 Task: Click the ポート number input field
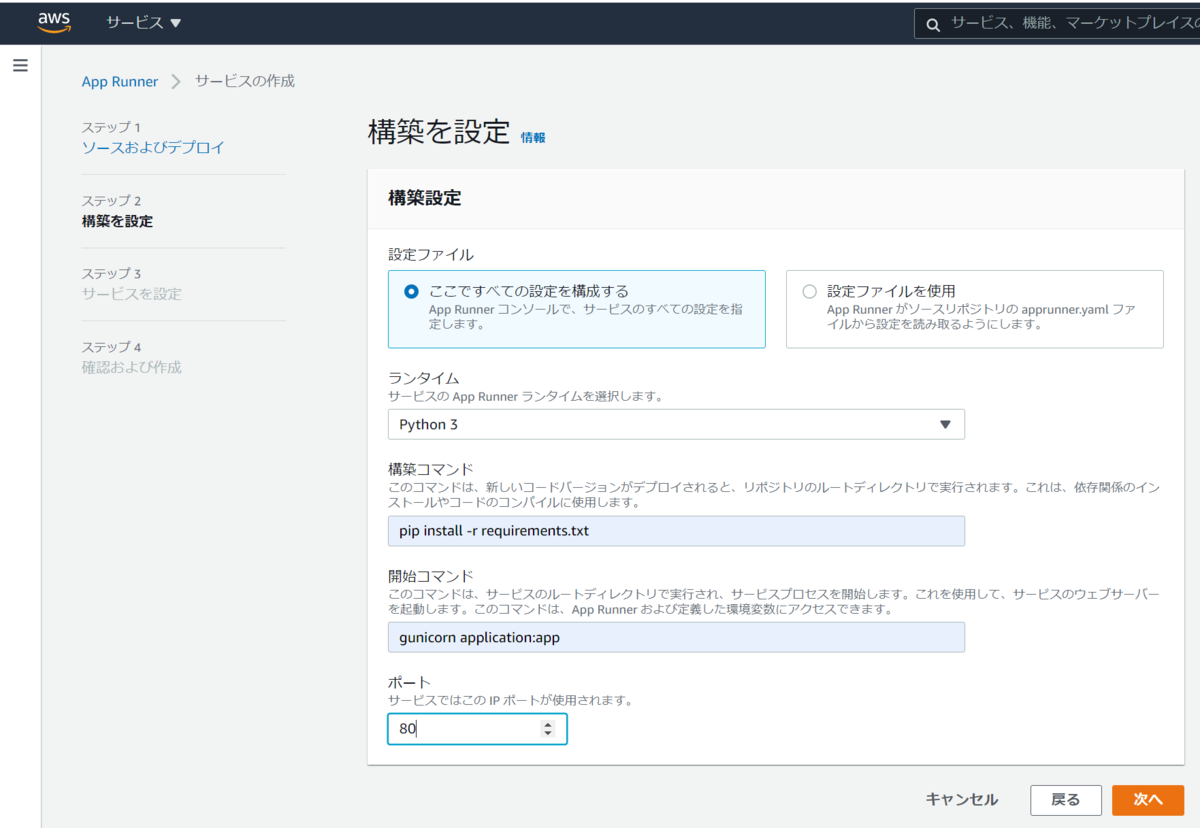point(460,729)
